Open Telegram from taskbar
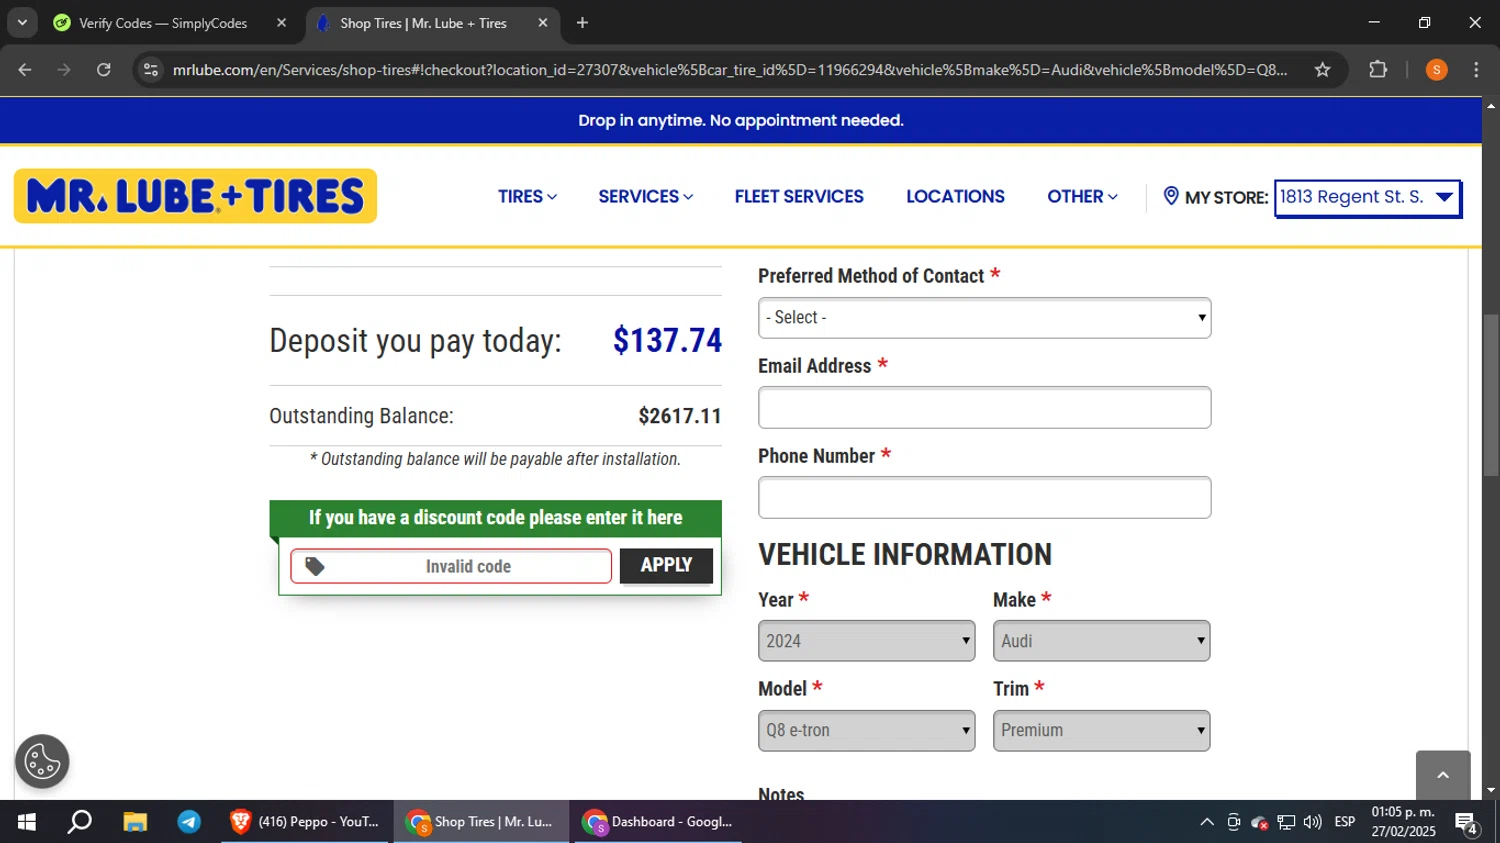This screenshot has width=1500, height=843. pos(189,822)
